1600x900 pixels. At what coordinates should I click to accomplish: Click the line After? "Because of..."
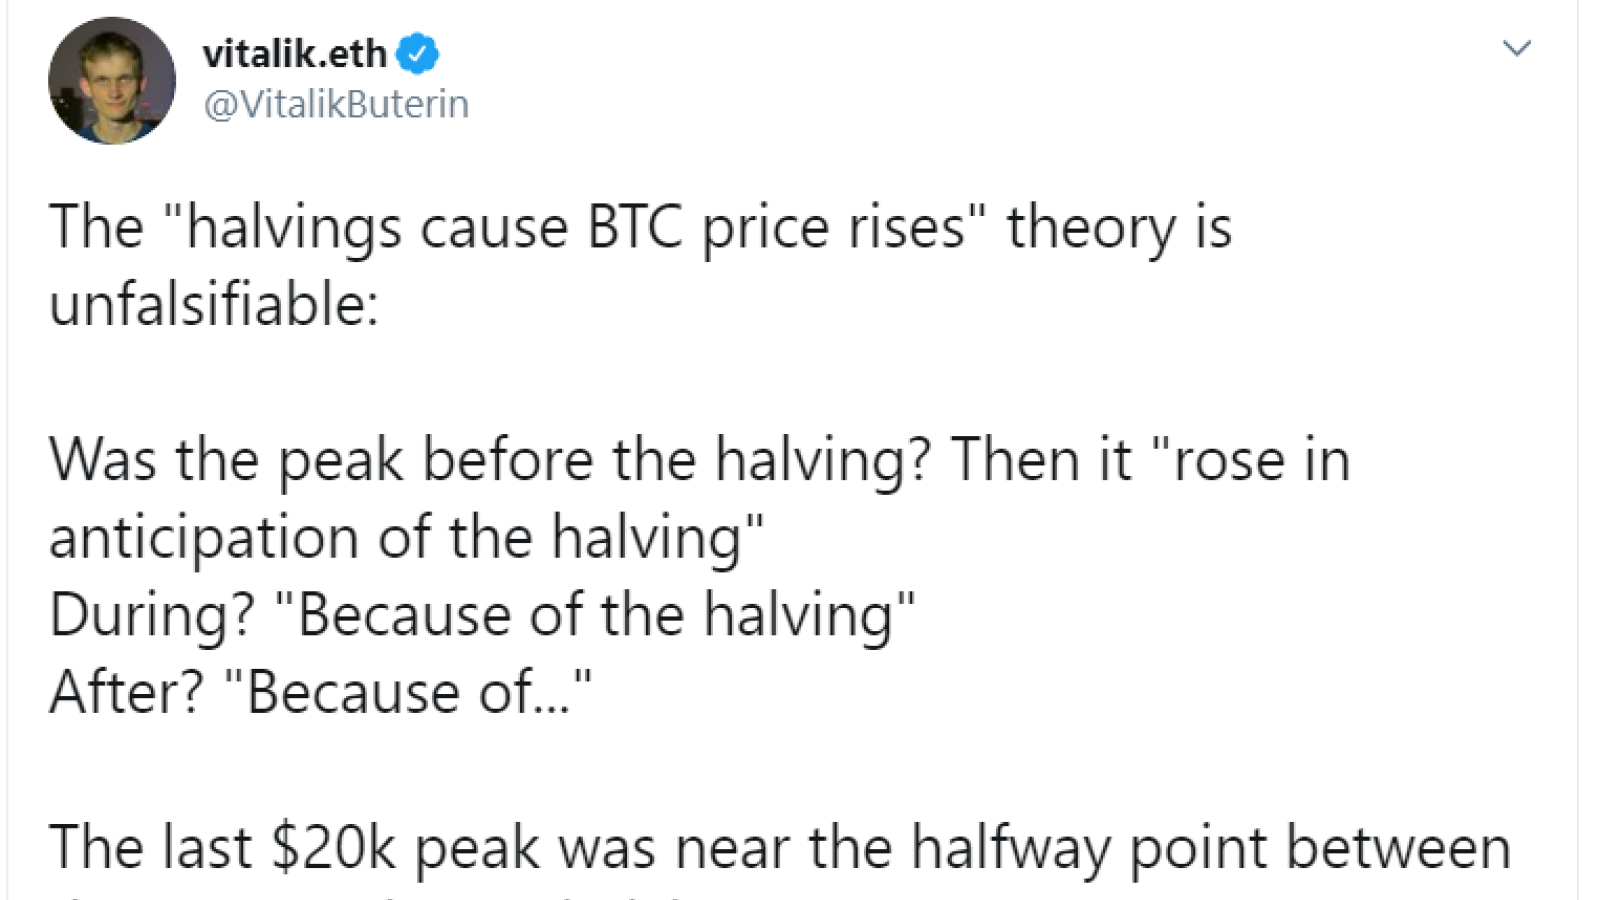[320, 692]
